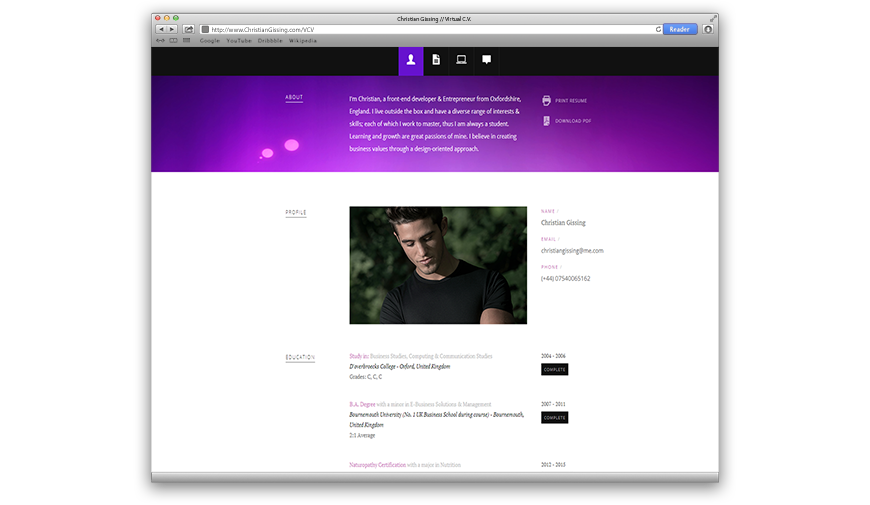This screenshot has width=870, height=505.
Task: Open the YouTube bookmark
Action: coord(239,41)
